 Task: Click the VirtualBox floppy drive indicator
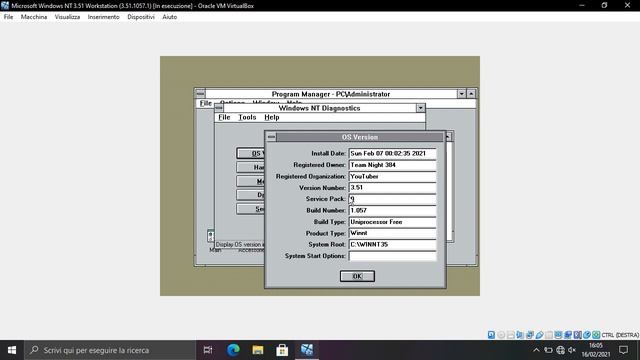tap(511, 335)
